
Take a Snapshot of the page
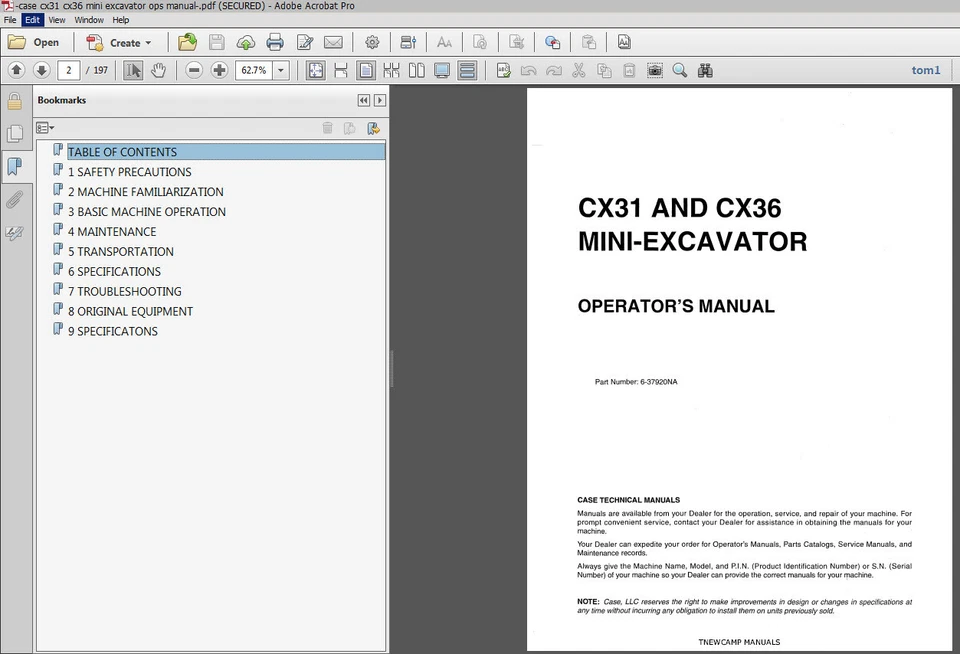(655, 70)
